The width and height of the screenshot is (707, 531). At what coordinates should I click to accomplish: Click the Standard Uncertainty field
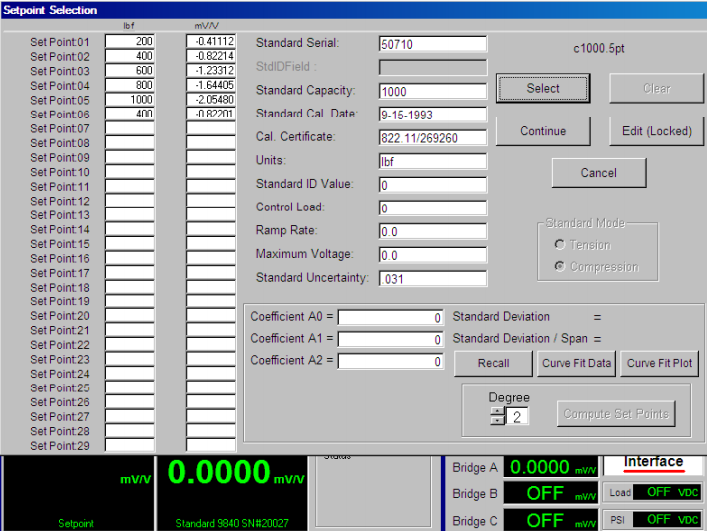click(x=432, y=279)
